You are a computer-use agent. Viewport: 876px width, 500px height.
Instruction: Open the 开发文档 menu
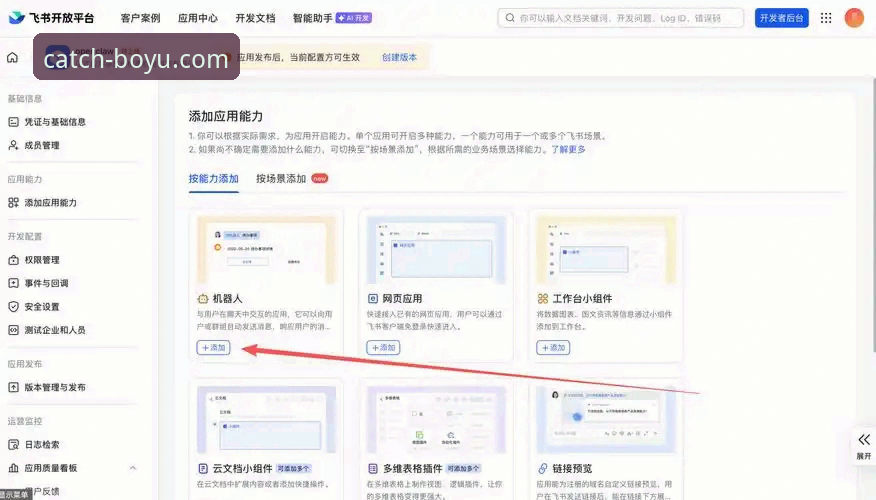point(255,18)
